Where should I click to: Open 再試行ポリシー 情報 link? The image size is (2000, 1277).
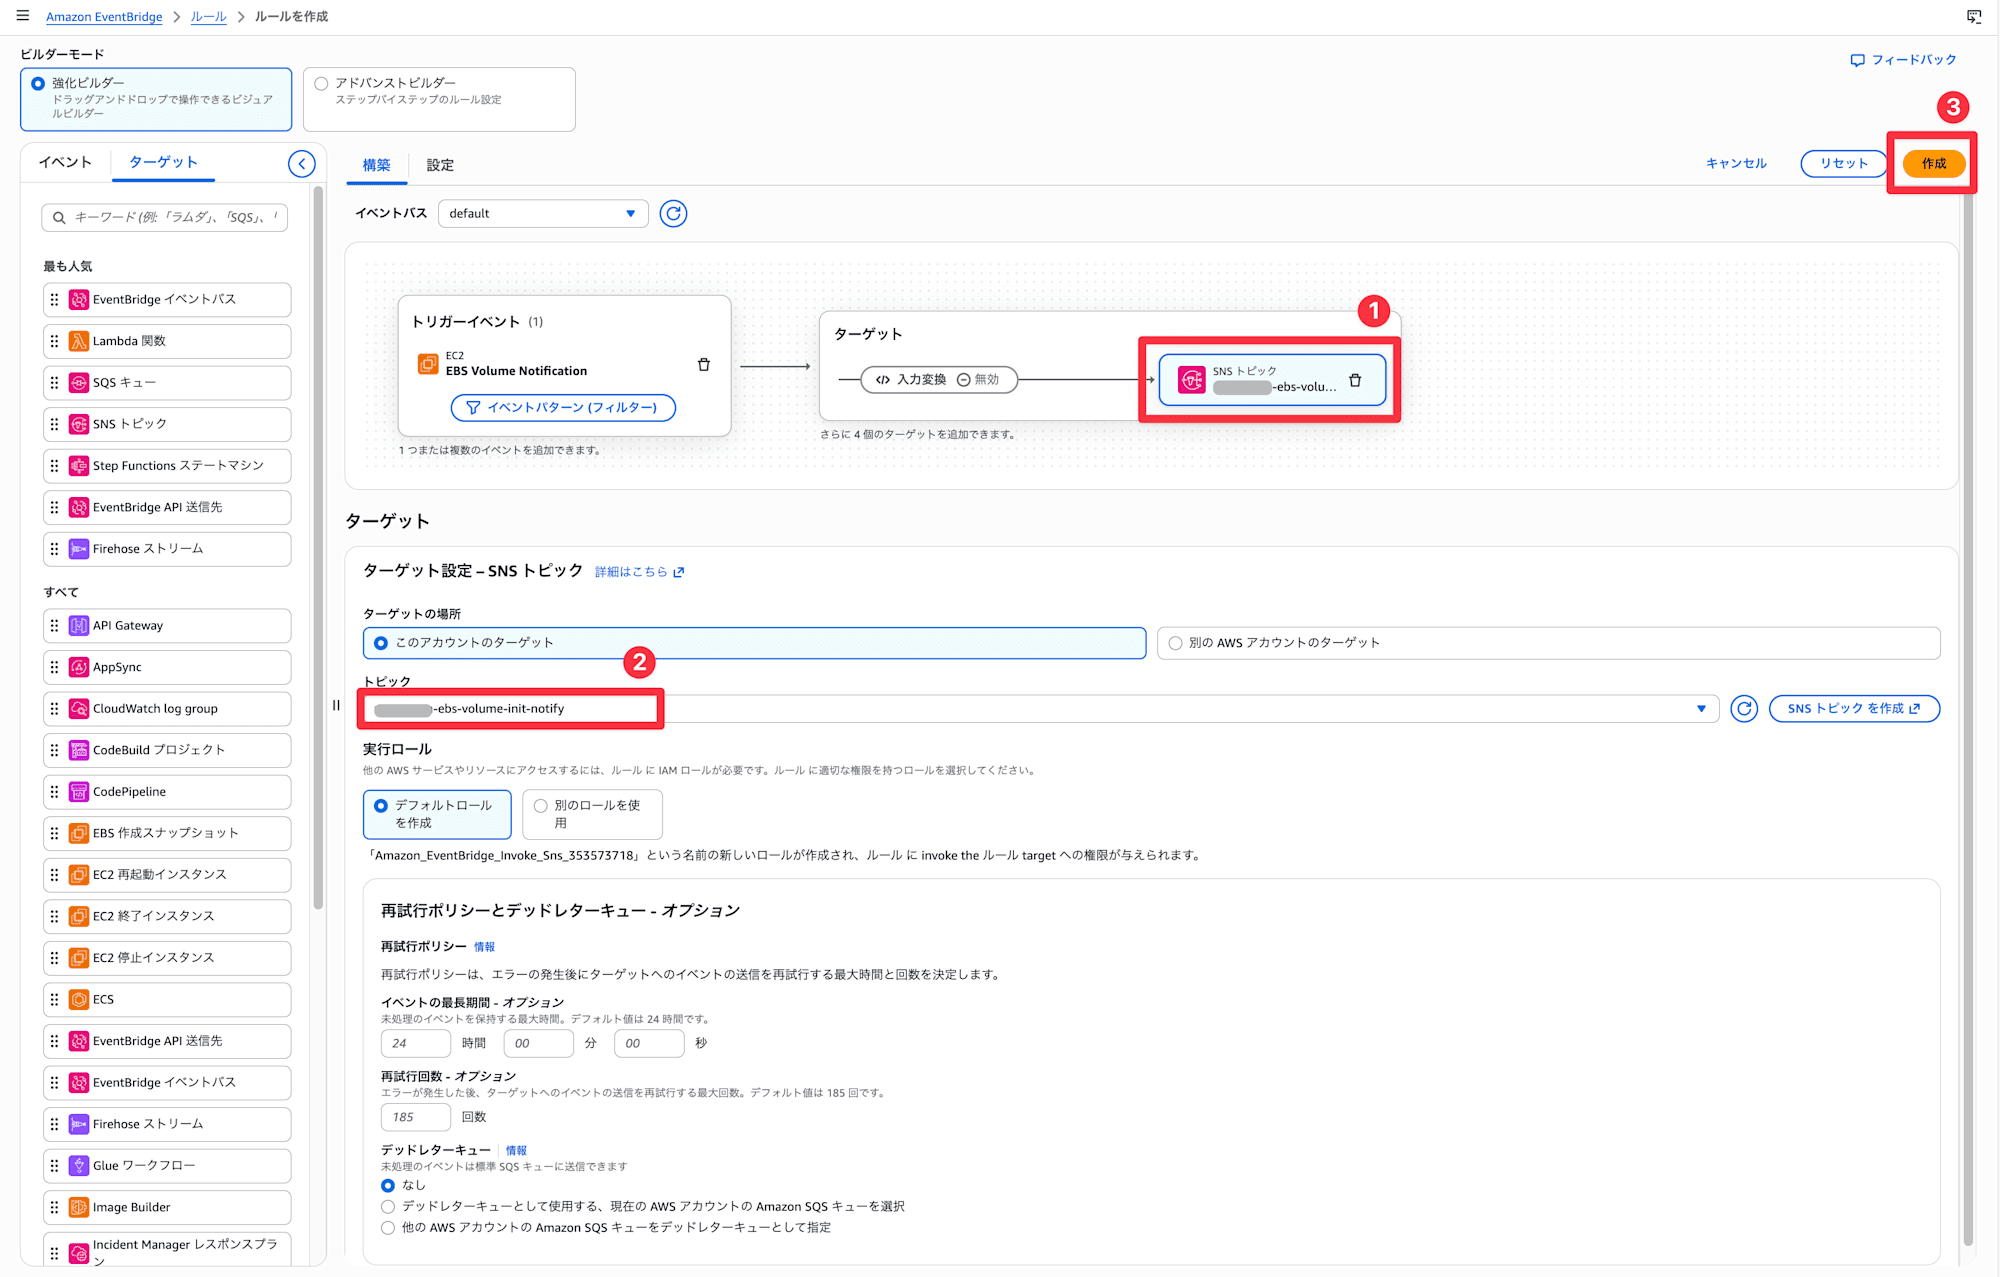(484, 947)
